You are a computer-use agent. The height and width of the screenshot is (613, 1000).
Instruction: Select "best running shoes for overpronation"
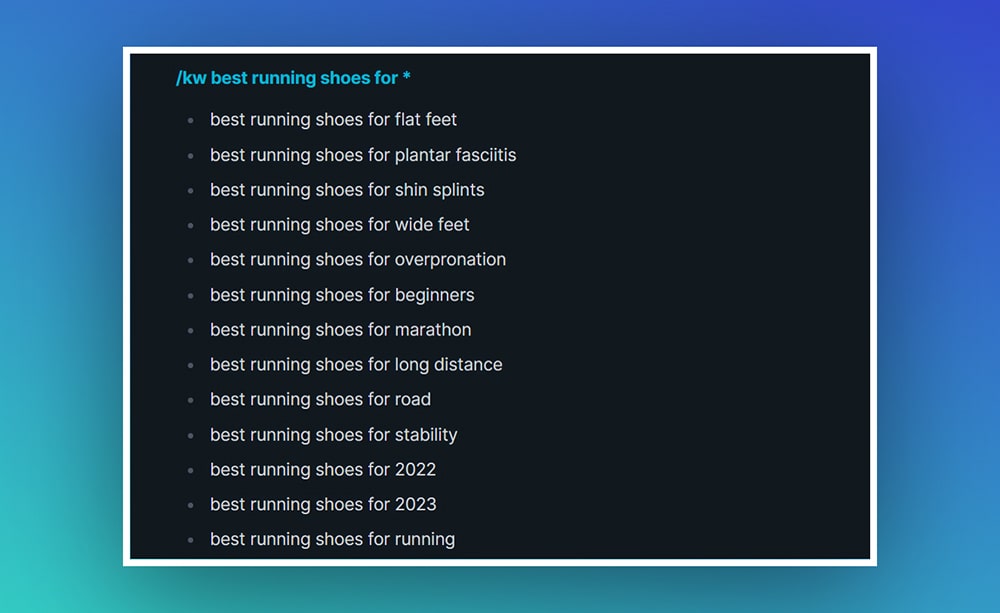358,260
